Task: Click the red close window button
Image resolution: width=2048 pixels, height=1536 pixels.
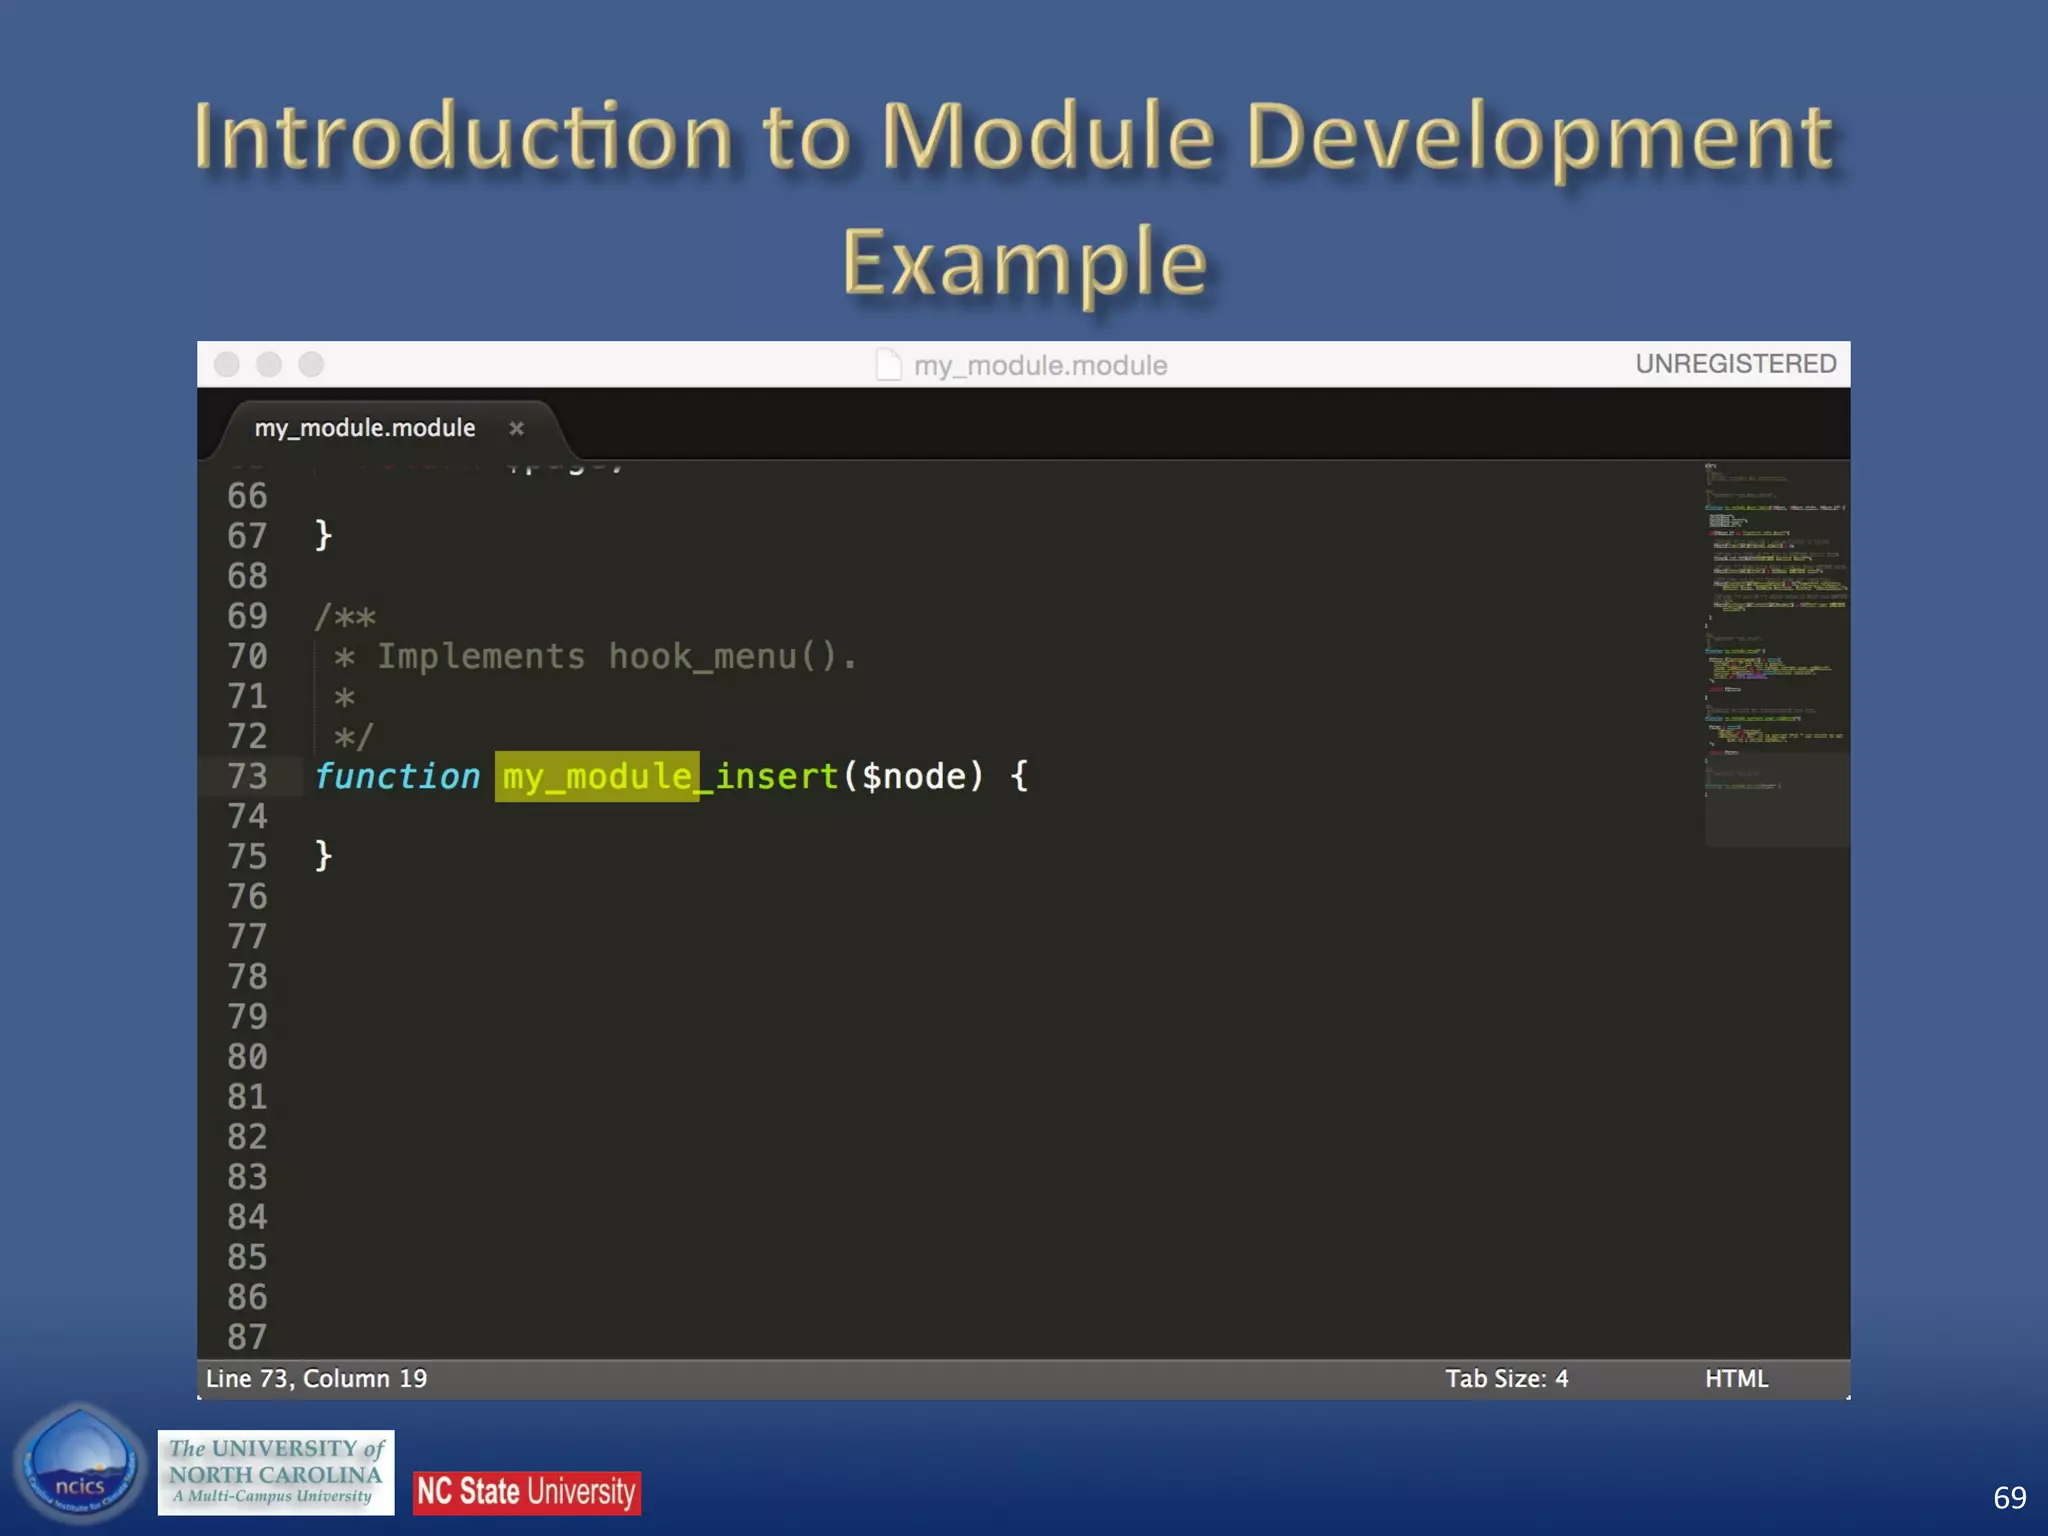Action: 227,365
